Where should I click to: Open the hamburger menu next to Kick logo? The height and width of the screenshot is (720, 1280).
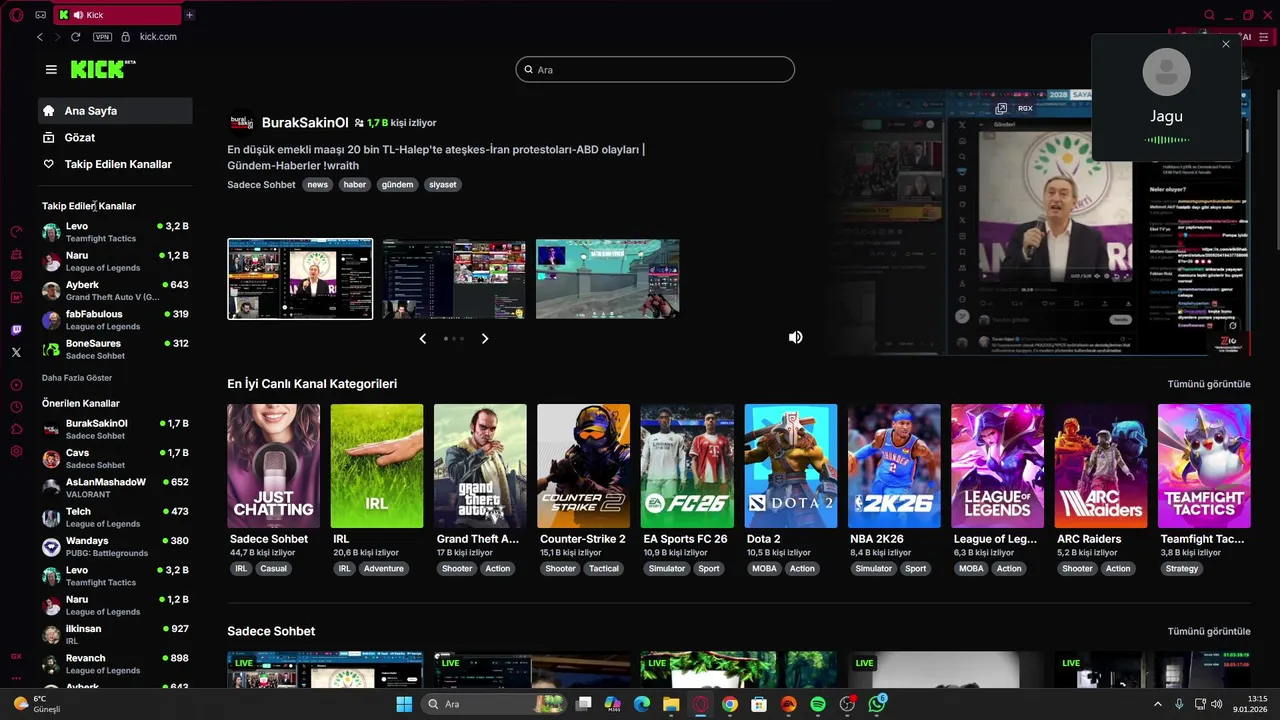tap(51, 69)
